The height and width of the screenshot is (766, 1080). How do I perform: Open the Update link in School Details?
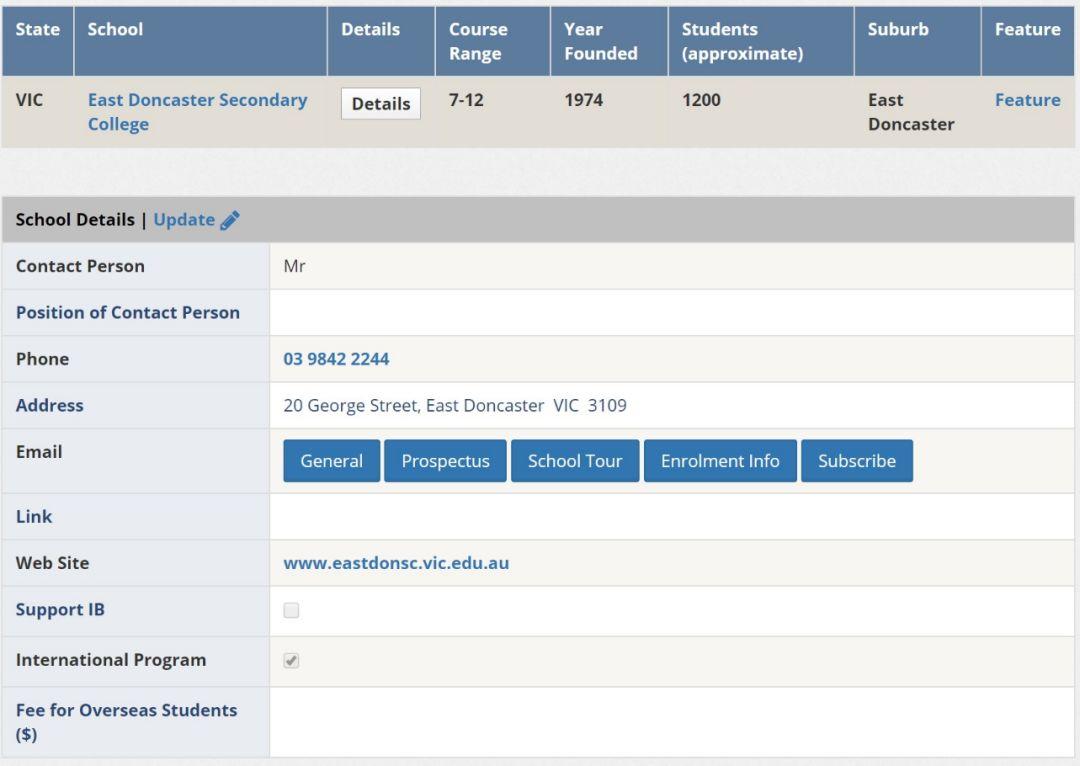[184, 220]
